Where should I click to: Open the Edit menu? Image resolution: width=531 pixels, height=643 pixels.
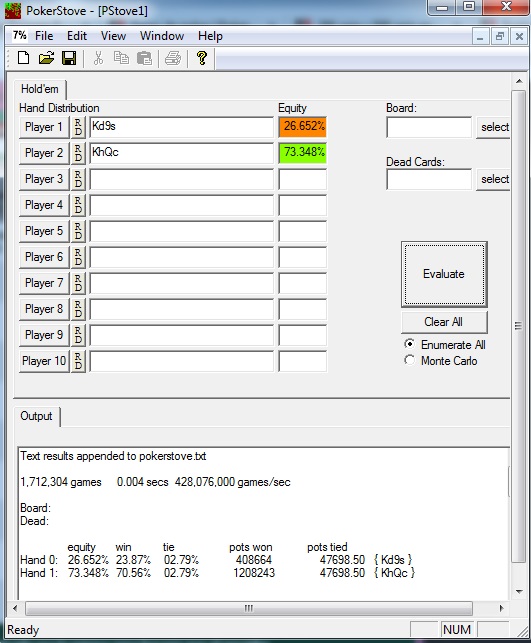click(x=77, y=36)
